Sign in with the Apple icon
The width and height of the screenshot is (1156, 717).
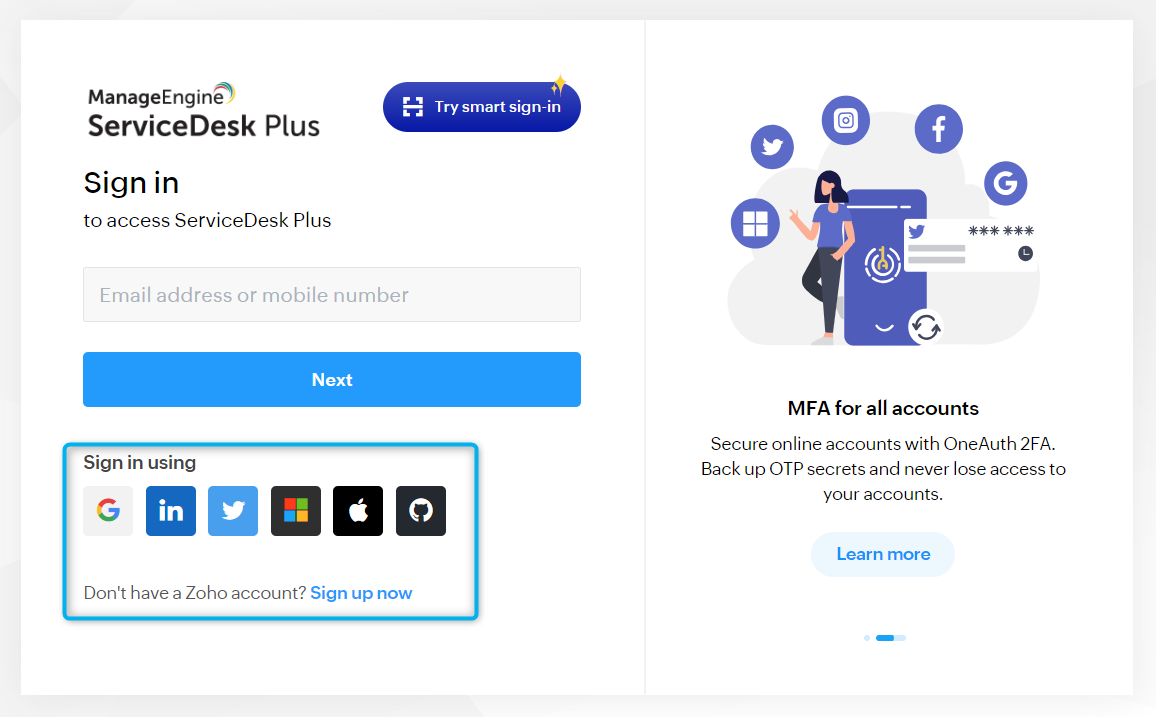(x=358, y=511)
